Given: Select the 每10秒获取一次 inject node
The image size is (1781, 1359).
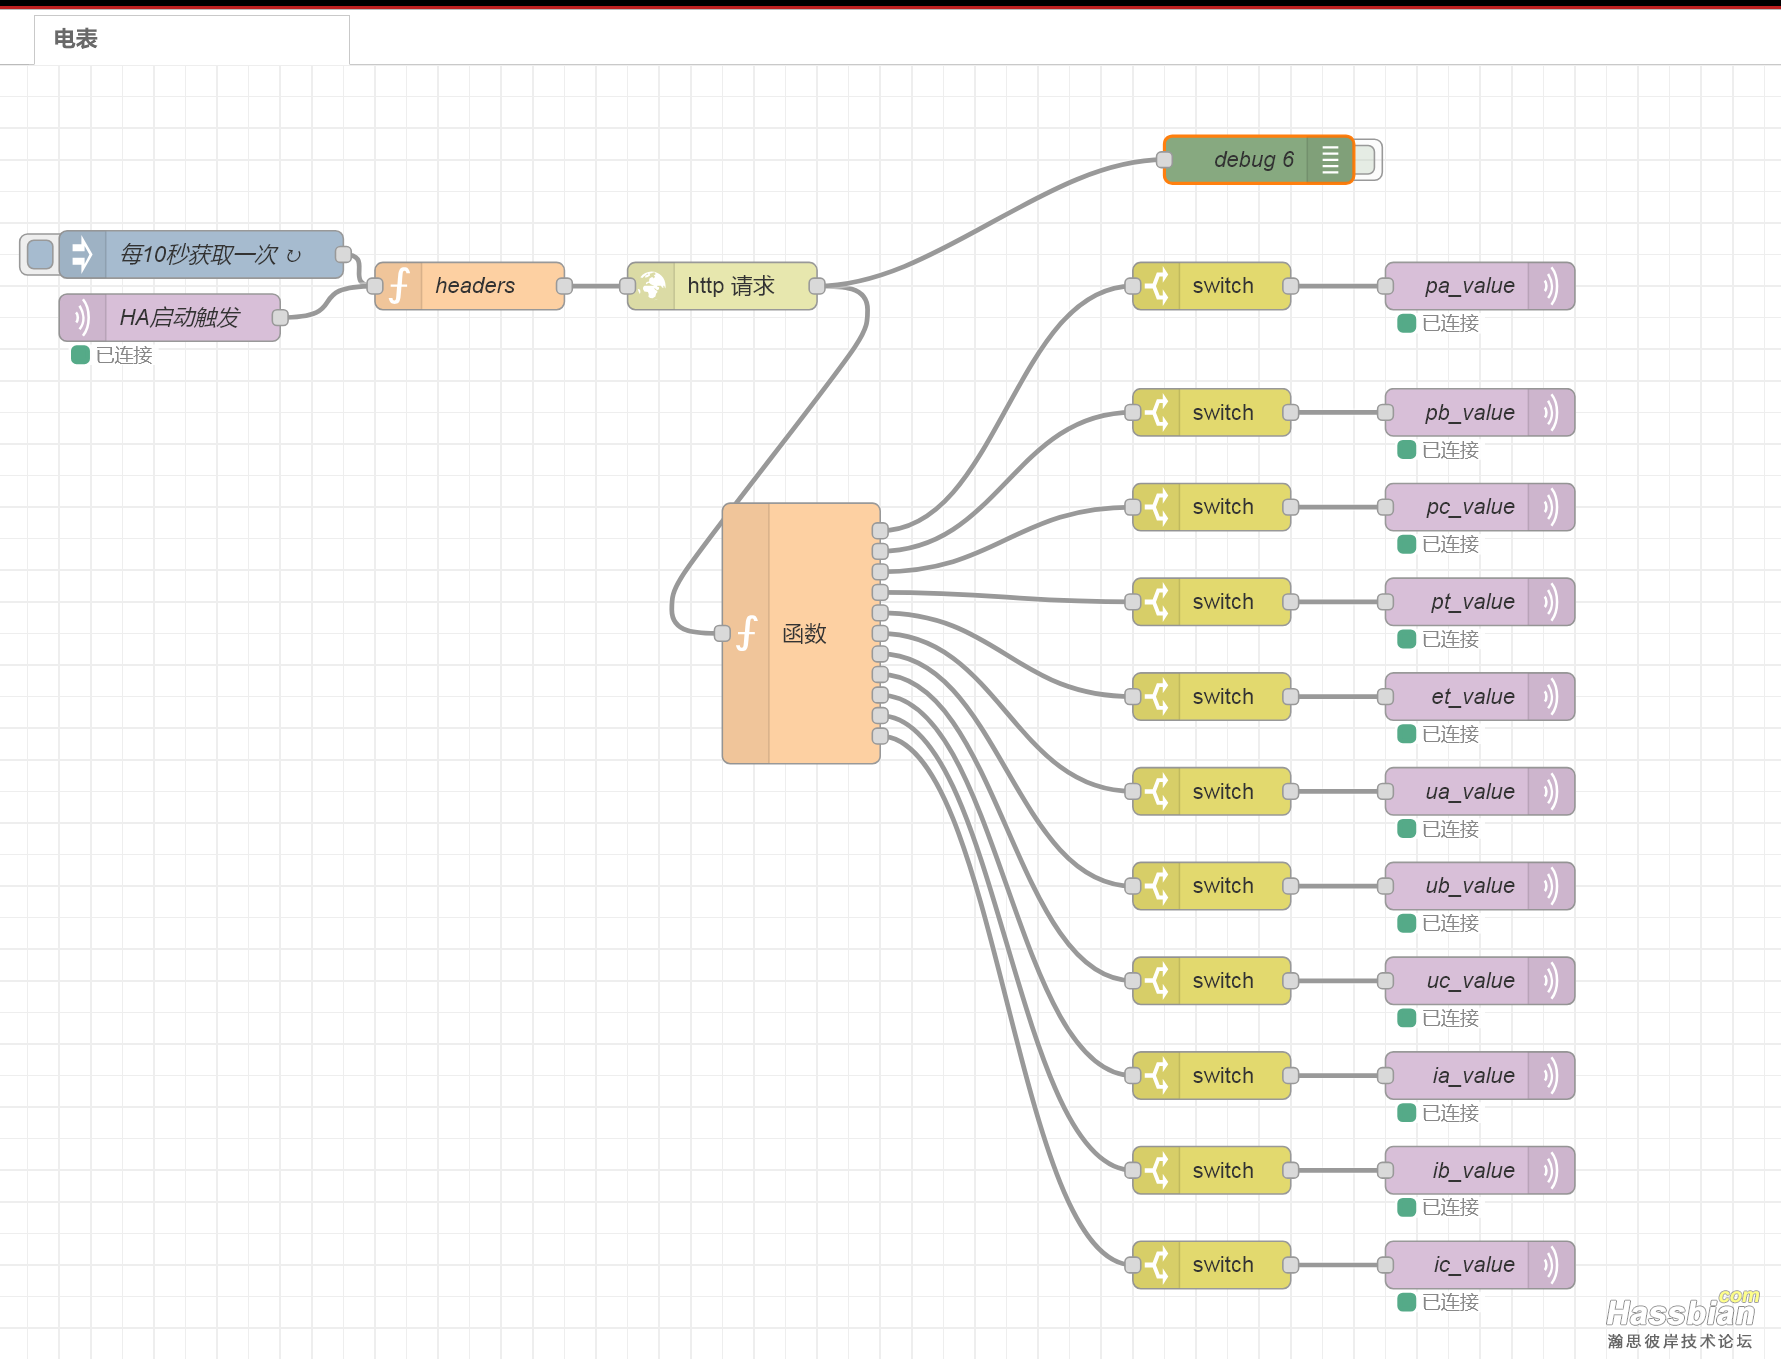Looking at the screenshot, I should pyautogui.click(x=201, y=254).
